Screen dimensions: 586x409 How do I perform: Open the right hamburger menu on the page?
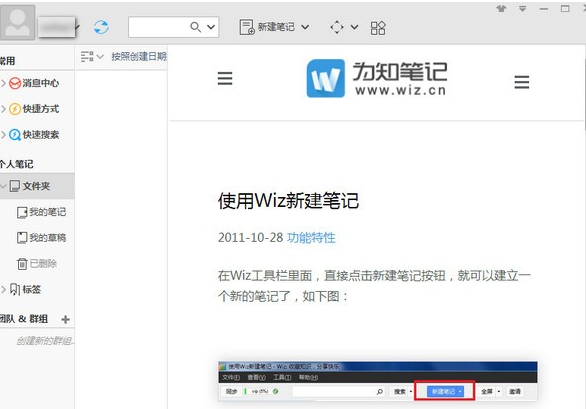pyautogui.click(x=522, y=82)
